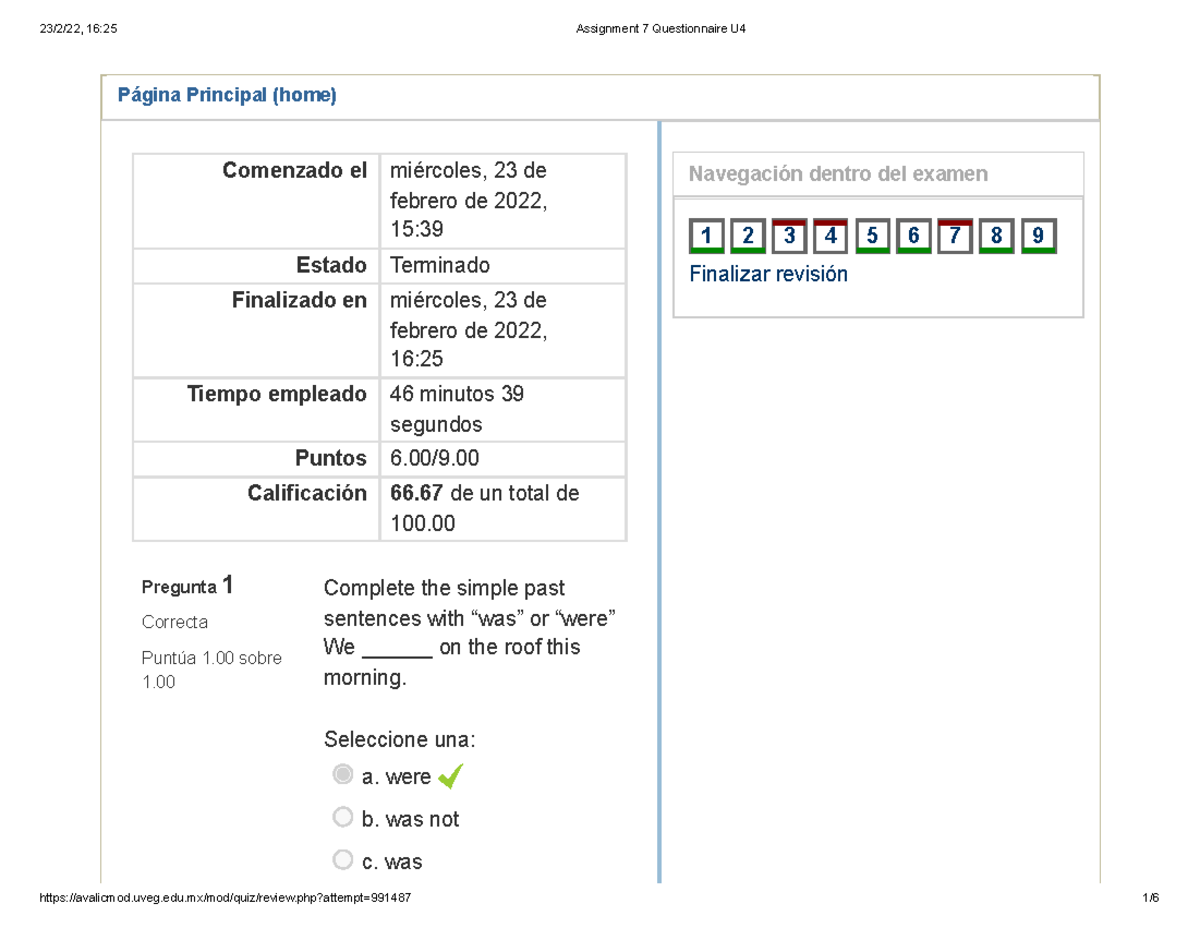Open question 4 in navigation block

pyautogui.click(x=831, y=236)
